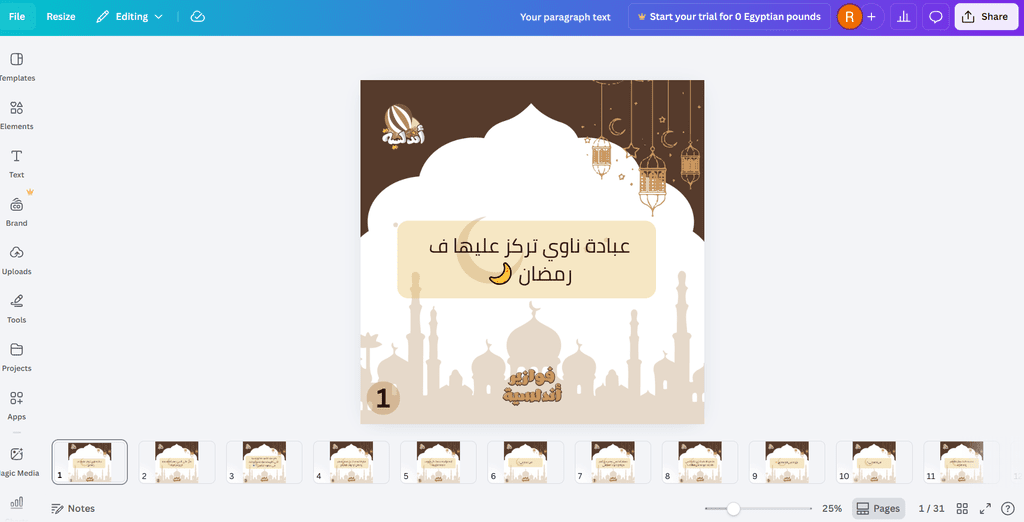Open the Templates panel
This screenshot has height=522, width=1024.
coord(16,67)
